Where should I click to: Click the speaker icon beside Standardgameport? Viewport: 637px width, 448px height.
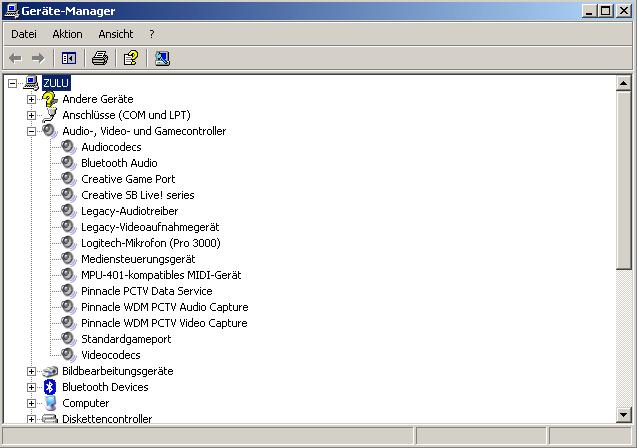(x=68, y=339)
